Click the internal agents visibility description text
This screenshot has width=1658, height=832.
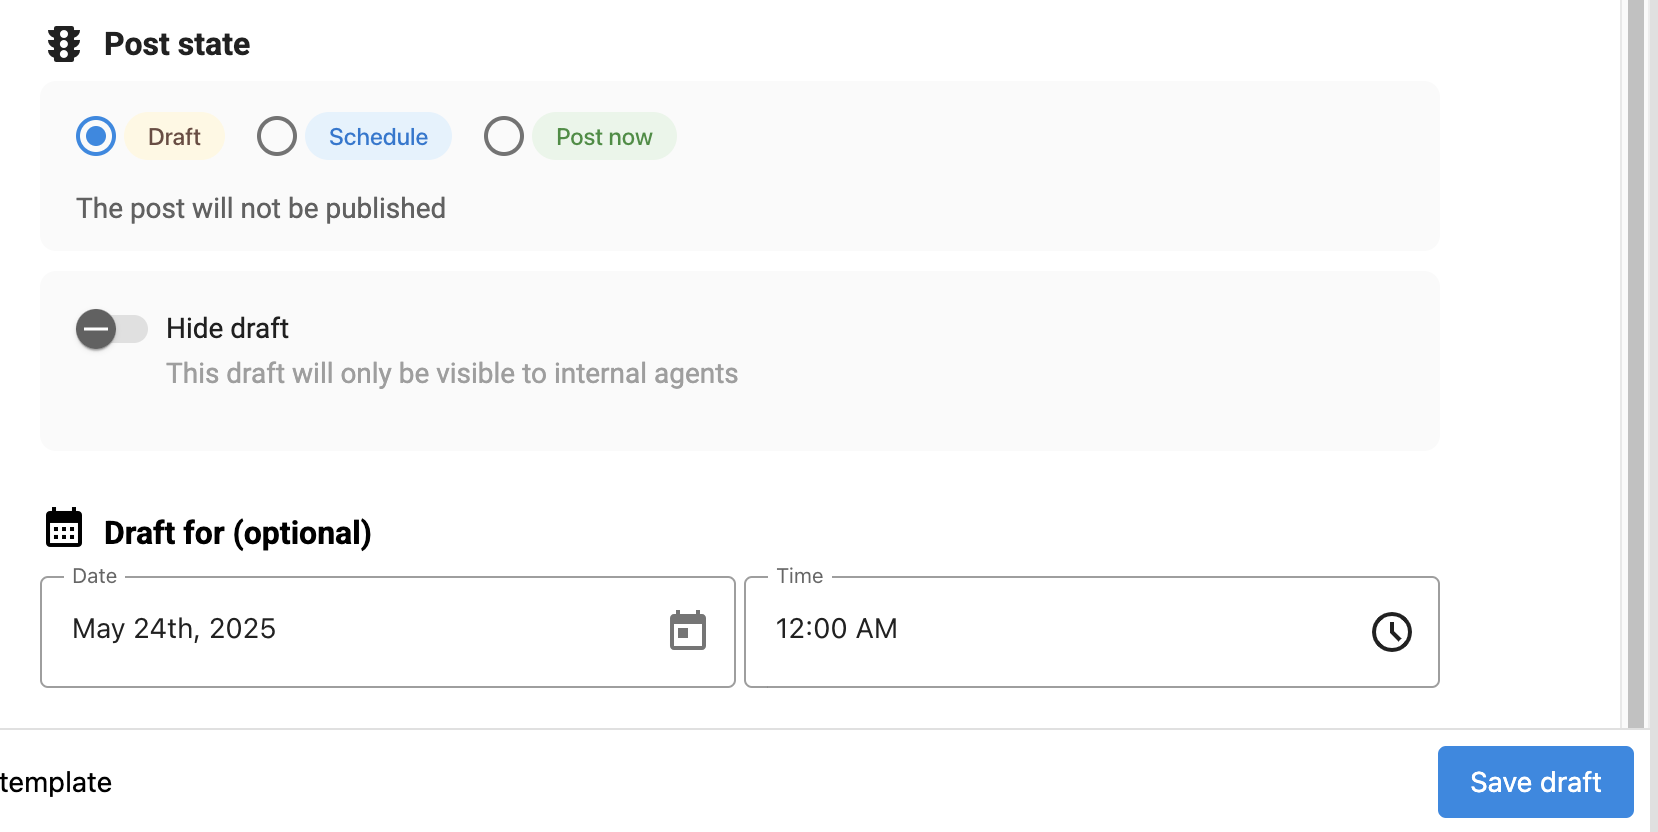click(x=452, y=373)
